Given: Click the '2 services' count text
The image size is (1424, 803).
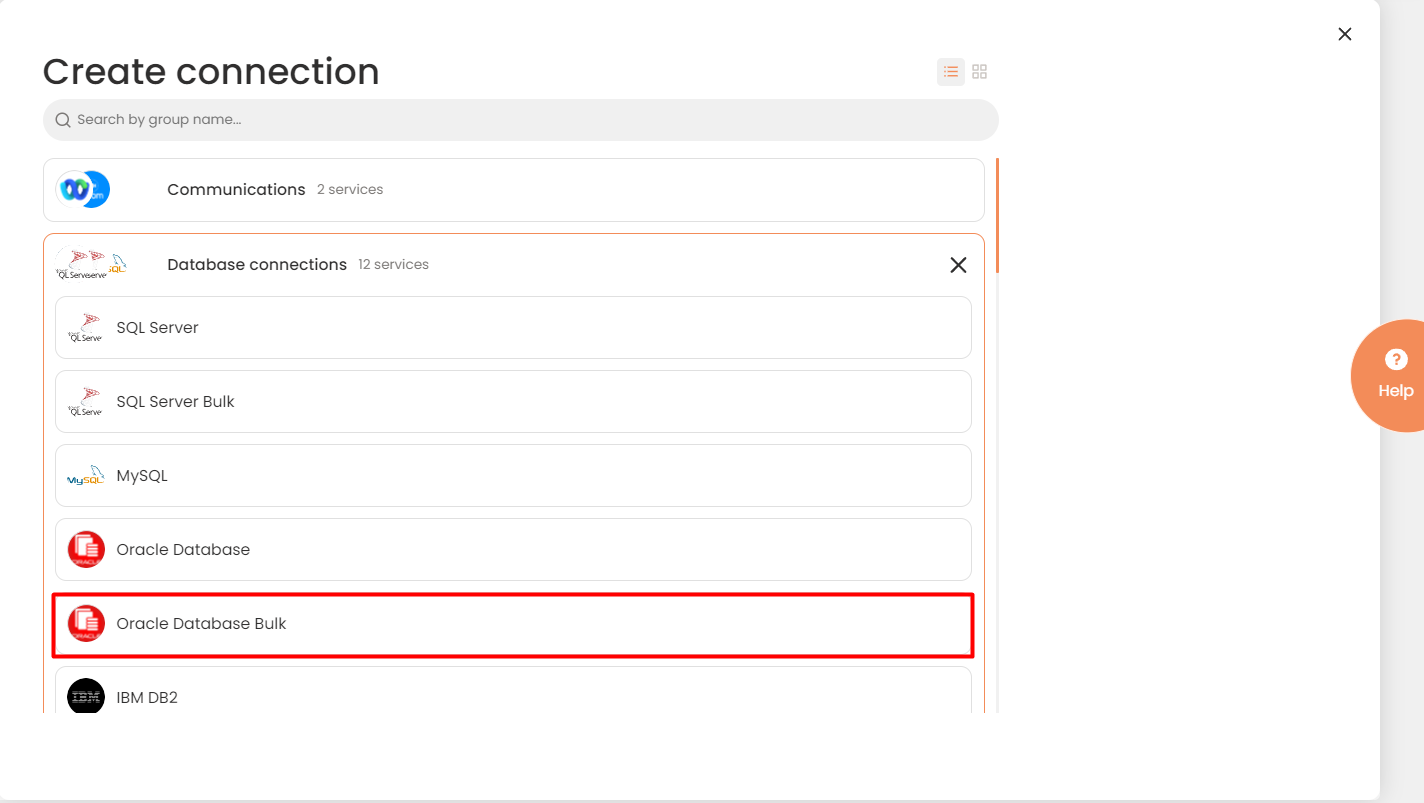Looking at the screenshot, I should coord(350,190).
